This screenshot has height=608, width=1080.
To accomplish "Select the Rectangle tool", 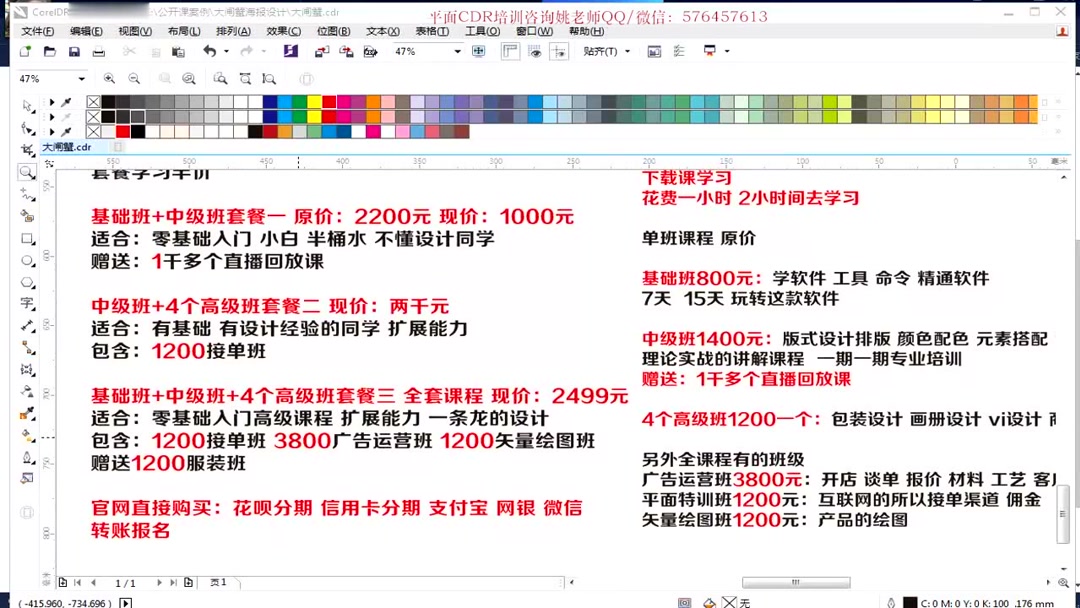I will coord(27,238).
